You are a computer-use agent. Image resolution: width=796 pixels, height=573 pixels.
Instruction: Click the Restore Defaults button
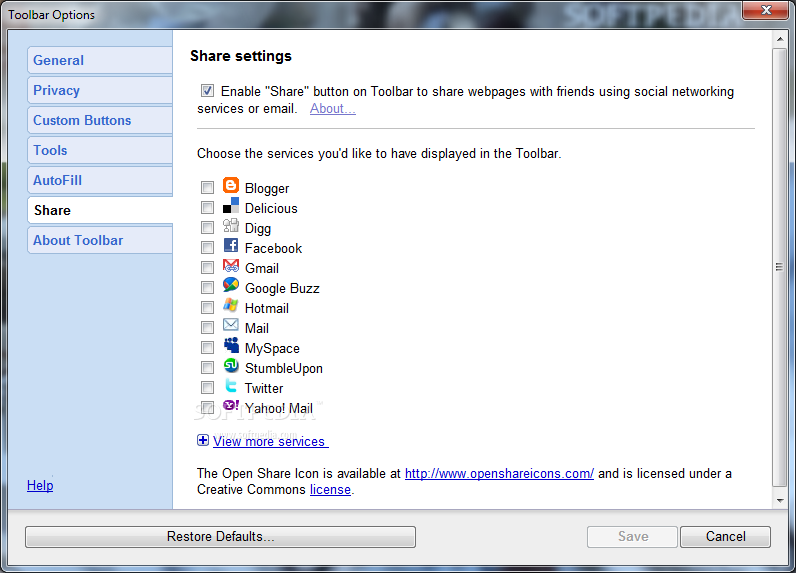click(220, 536)
